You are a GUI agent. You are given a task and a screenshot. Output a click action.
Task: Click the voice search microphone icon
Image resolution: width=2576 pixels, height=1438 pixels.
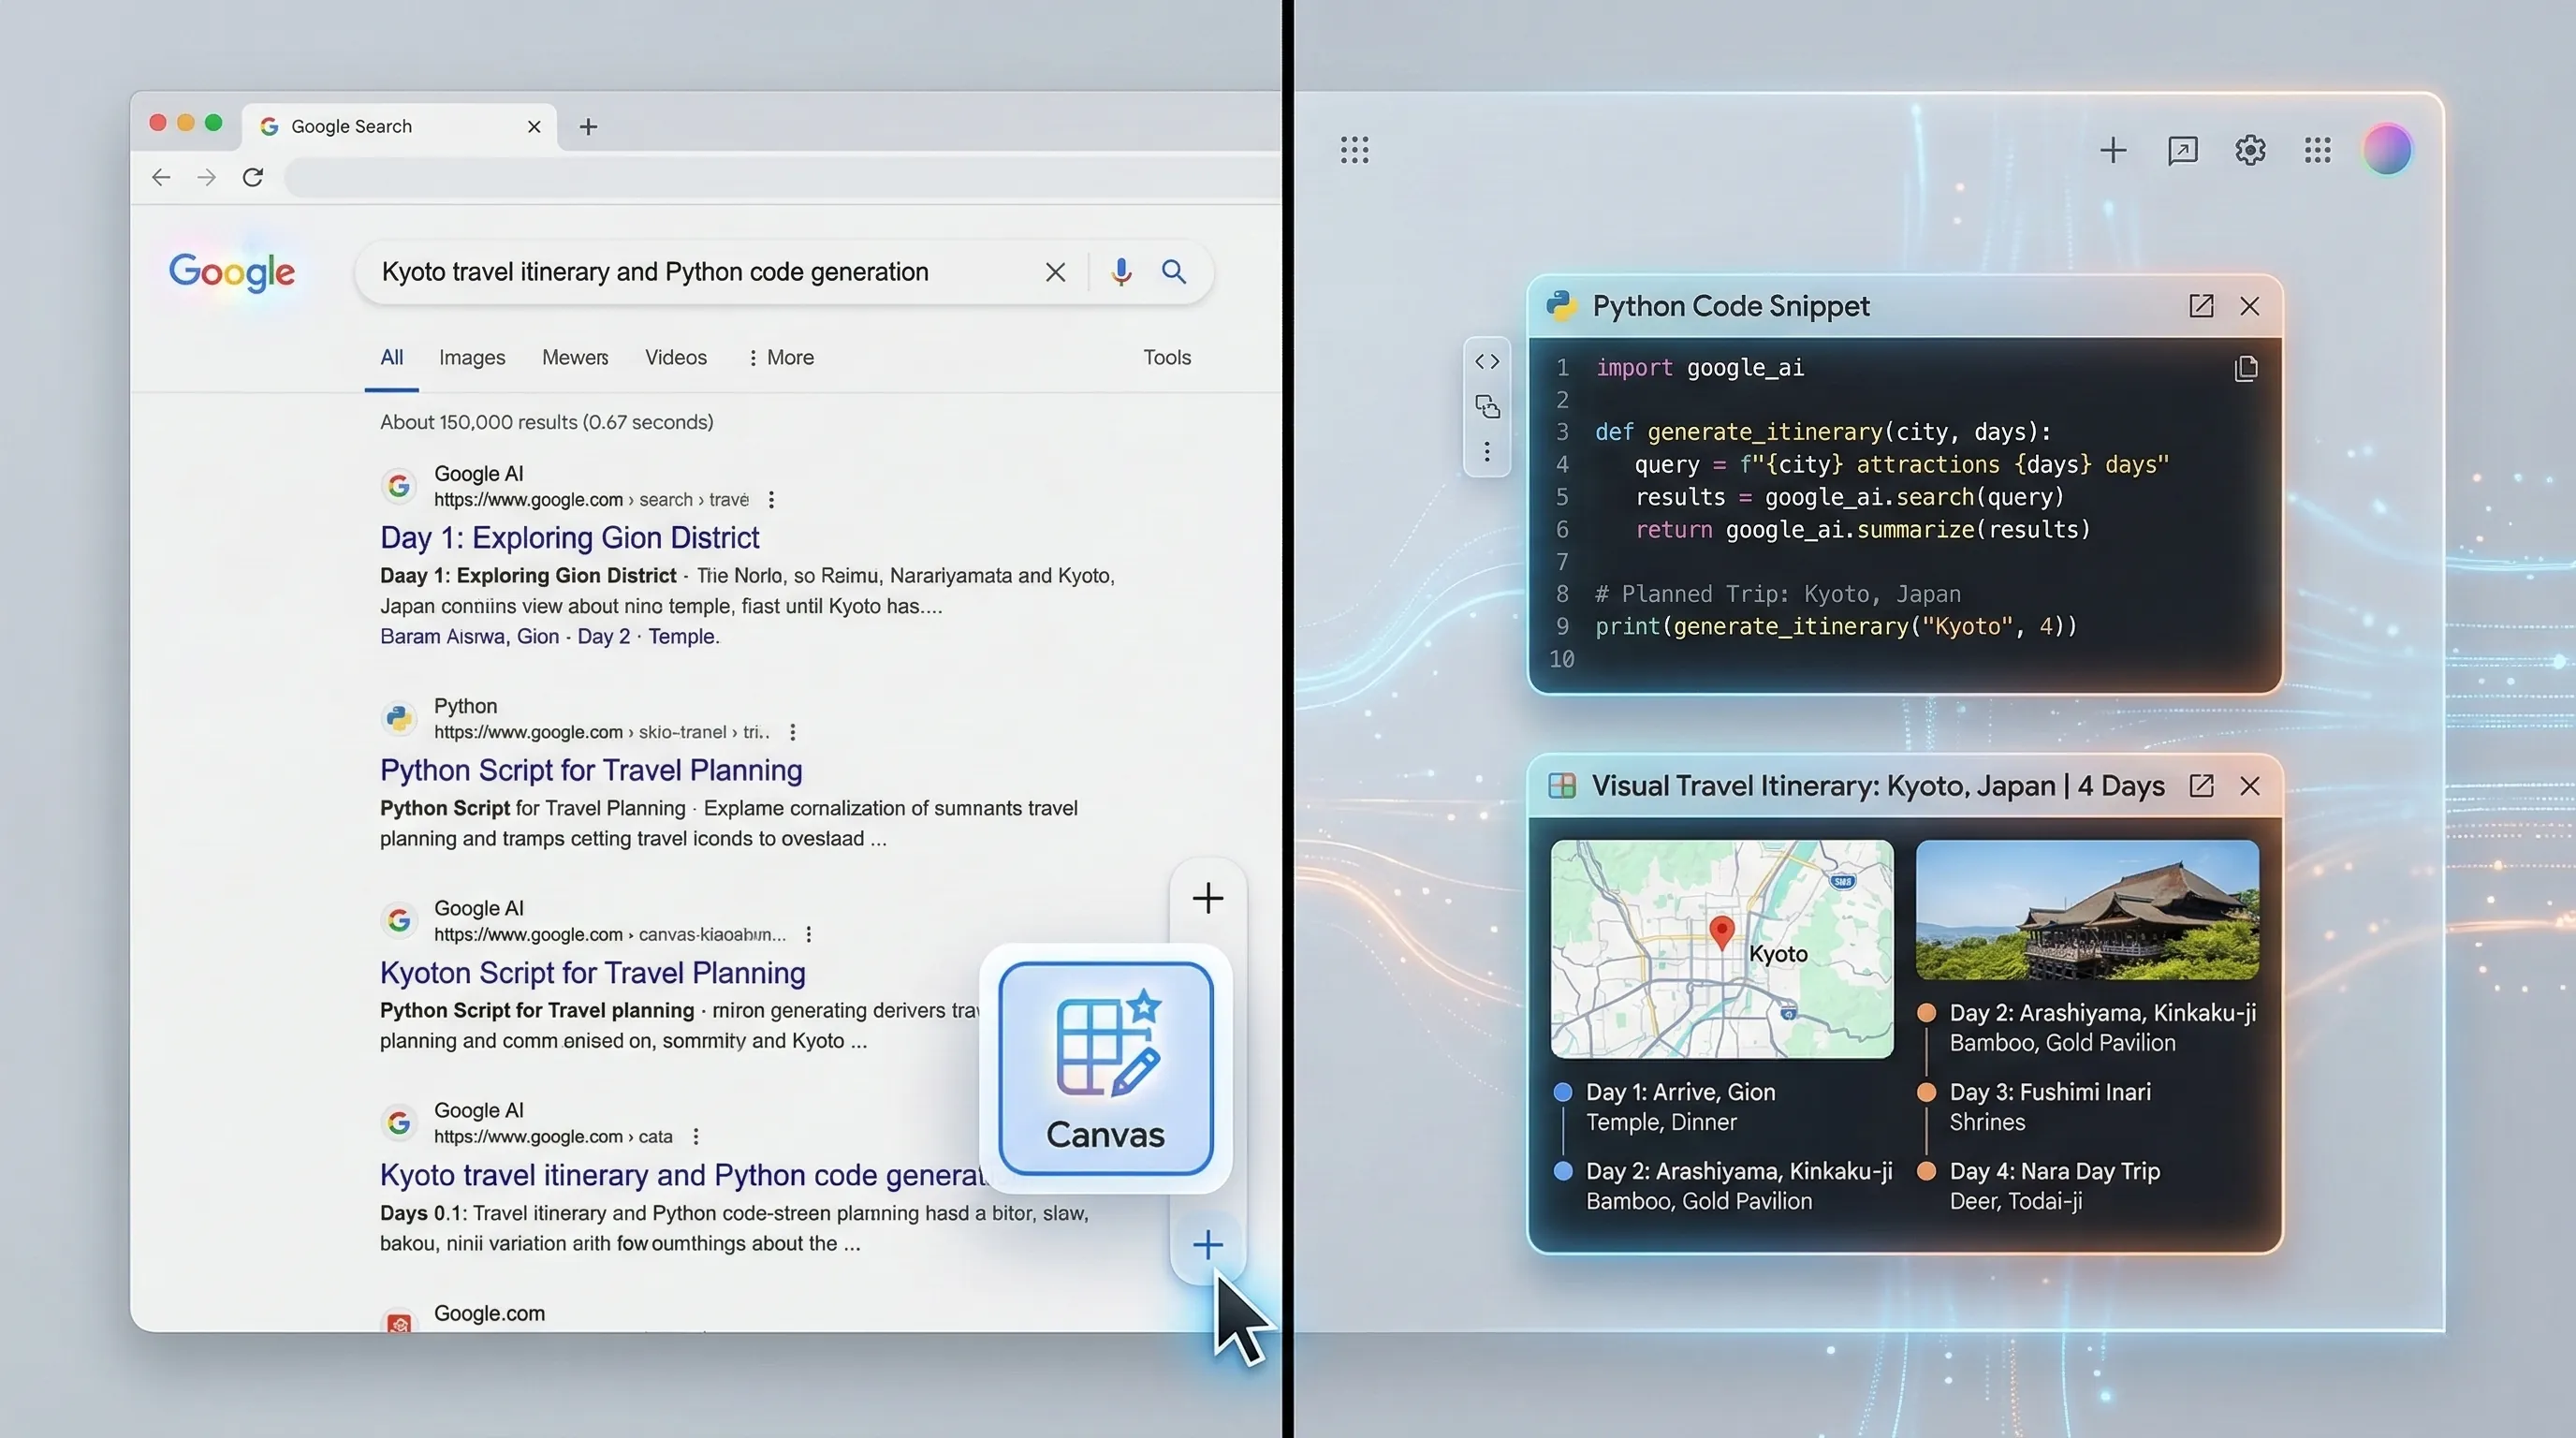pos(1121,272)
